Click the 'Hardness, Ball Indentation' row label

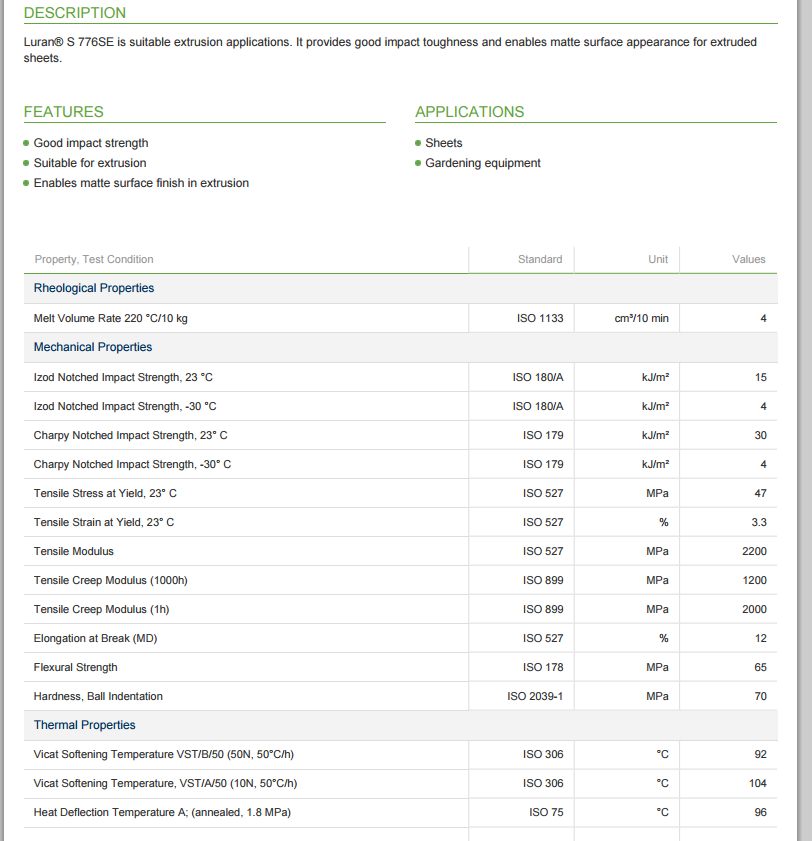click(x=98, y=696)
